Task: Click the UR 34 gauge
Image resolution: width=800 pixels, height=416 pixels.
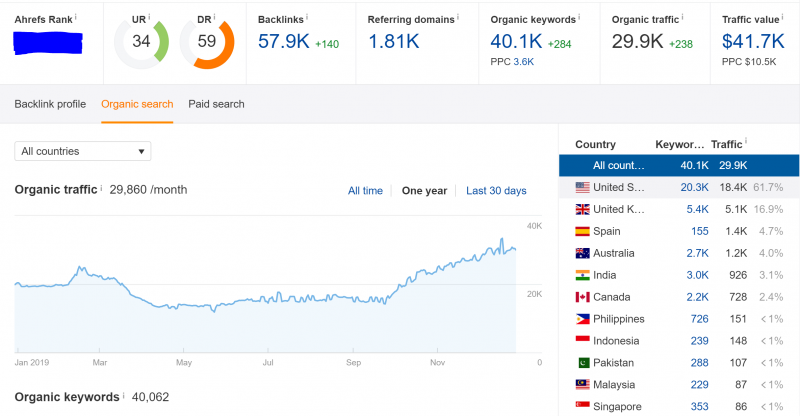Action: coord(141,41)
